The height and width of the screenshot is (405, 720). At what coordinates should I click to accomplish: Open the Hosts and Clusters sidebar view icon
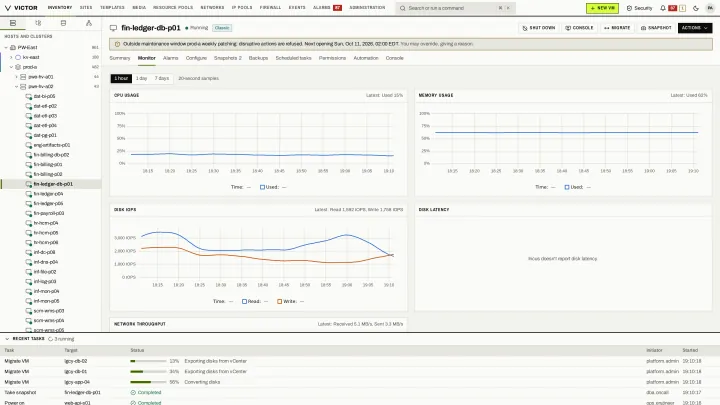click(x=13, y=23)
